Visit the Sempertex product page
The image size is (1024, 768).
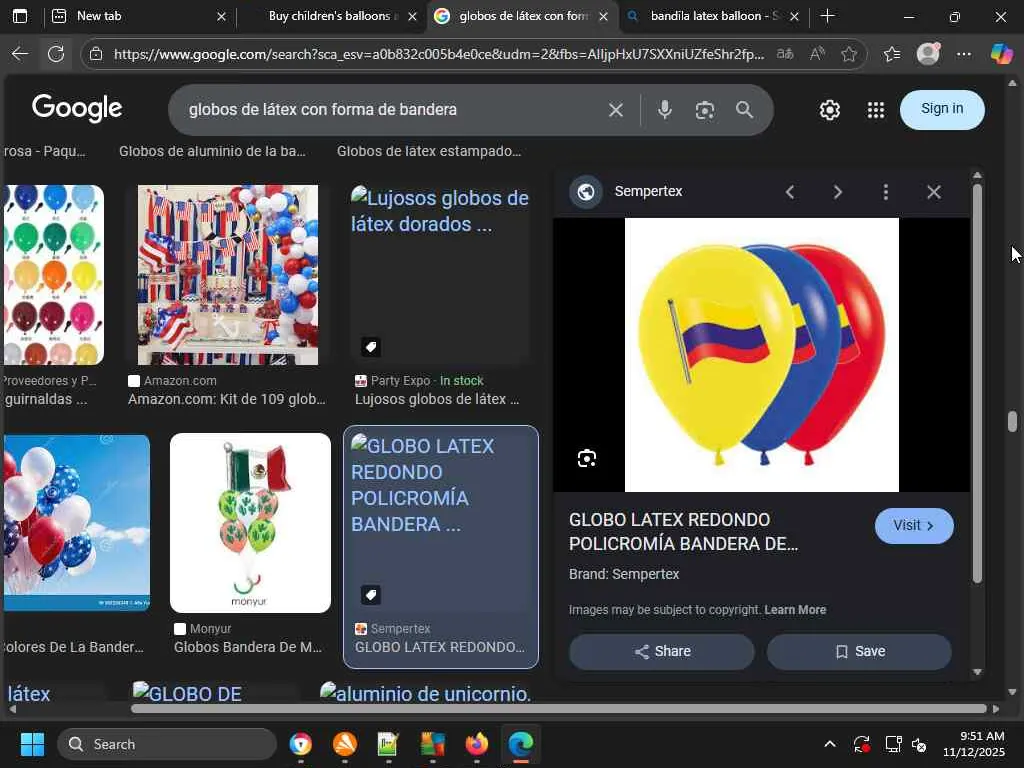point(914,526)
